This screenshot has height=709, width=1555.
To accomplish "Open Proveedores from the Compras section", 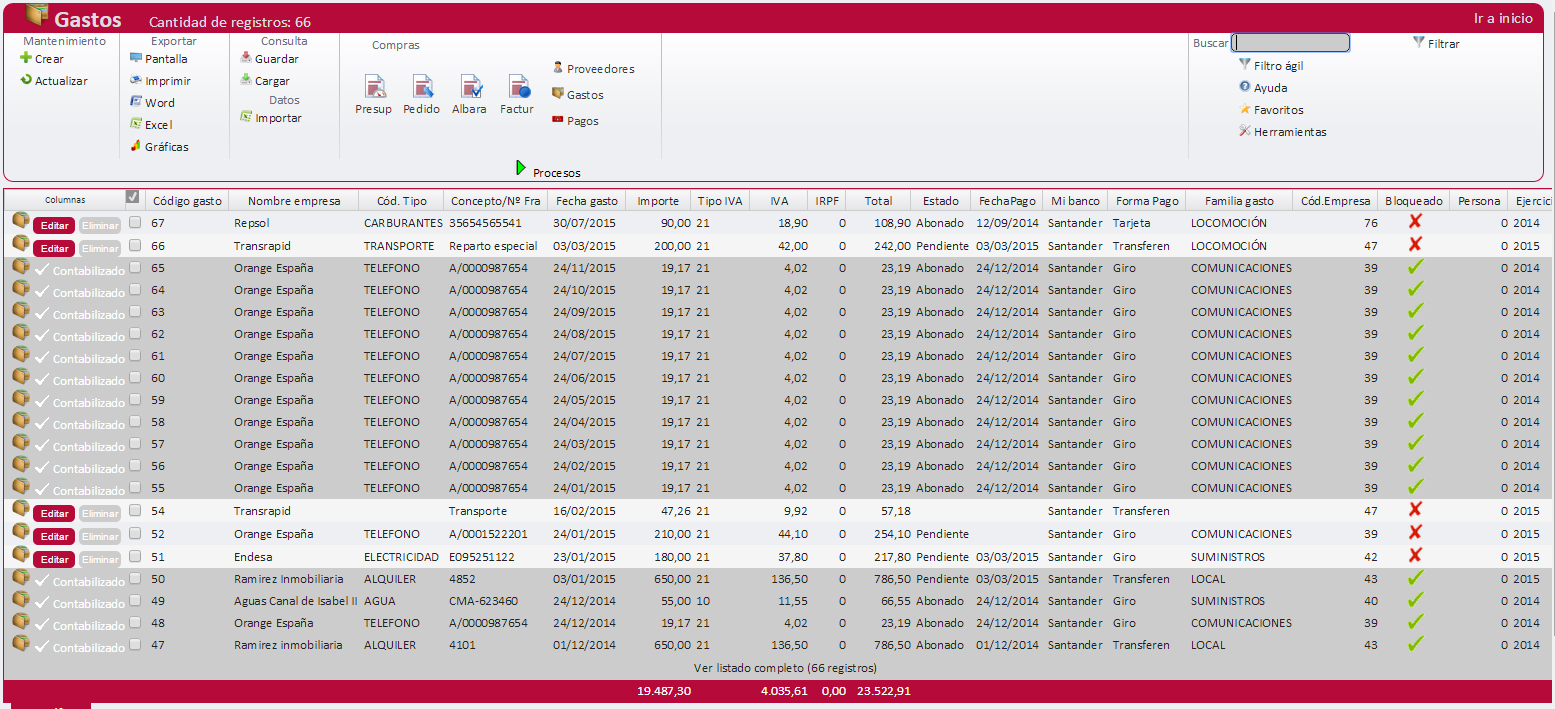I will [x=599, y=69].
